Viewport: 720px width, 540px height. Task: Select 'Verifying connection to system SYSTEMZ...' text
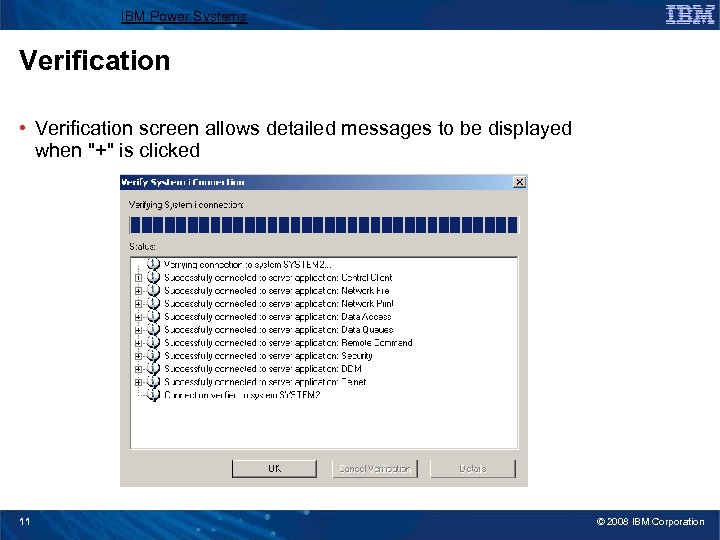click(248, 264)
